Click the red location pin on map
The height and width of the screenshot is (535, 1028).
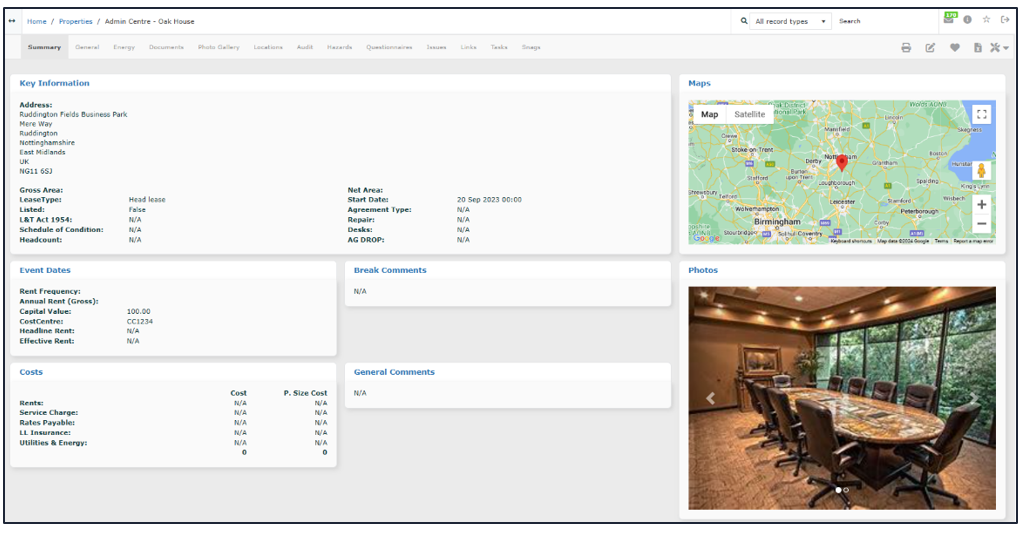pyautogui.click(x=842, y=163)
